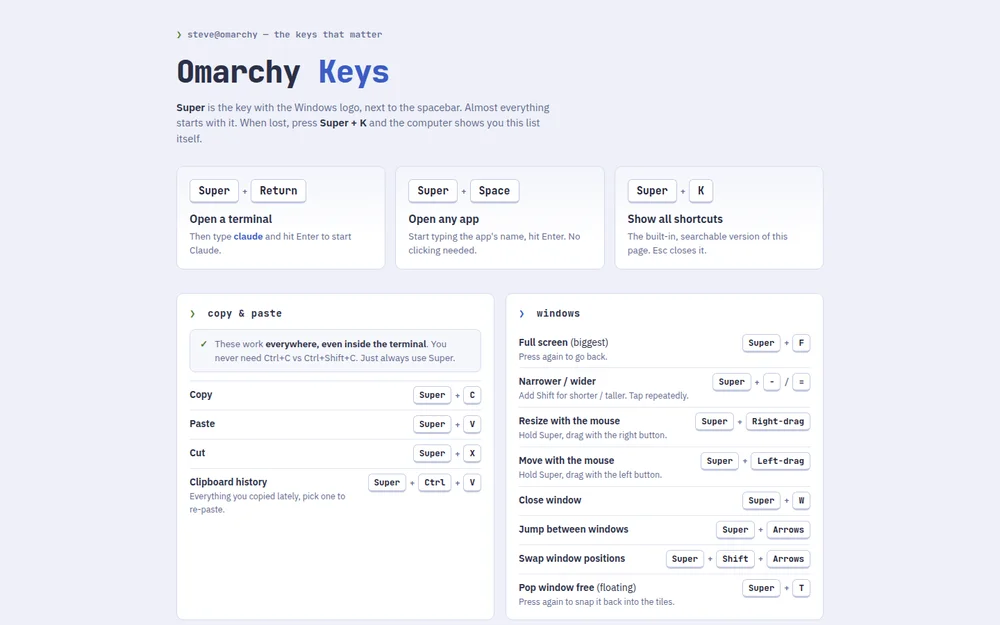Click the "Jump between windows" label
Image resolution: width=1000 pixels, height=625 pixels.
point(573,529)
